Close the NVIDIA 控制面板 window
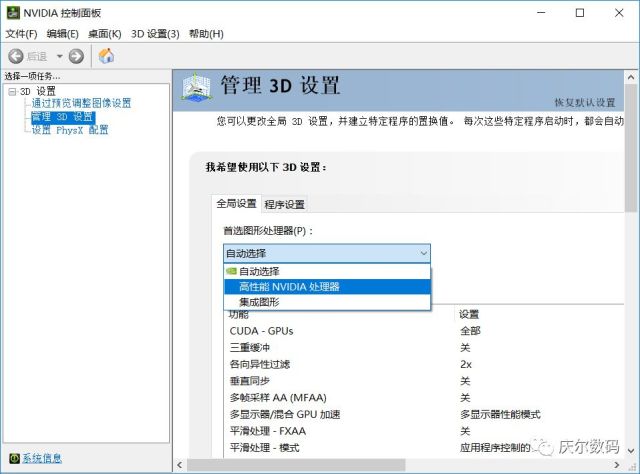Image resolution: width=640 pixels, height=474 pixels. coord(619,13)
